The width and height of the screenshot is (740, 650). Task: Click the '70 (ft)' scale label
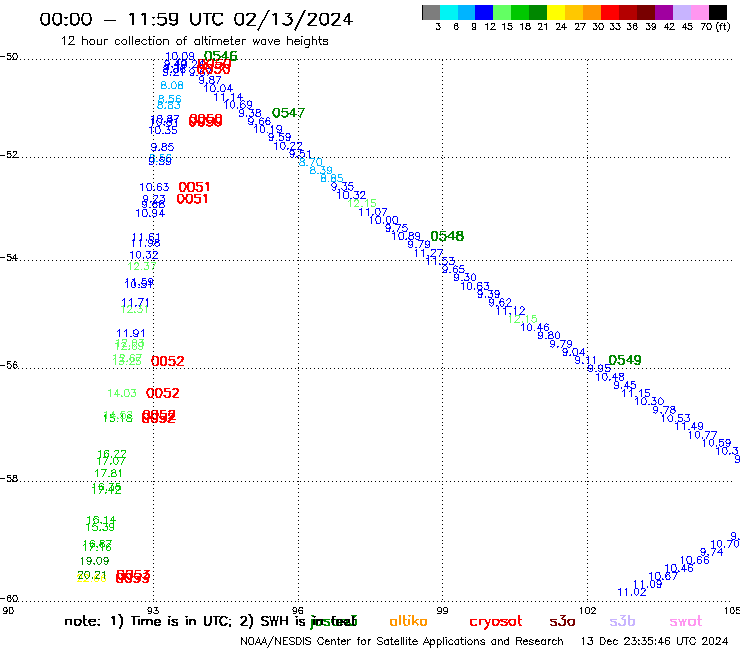(715, 27)
